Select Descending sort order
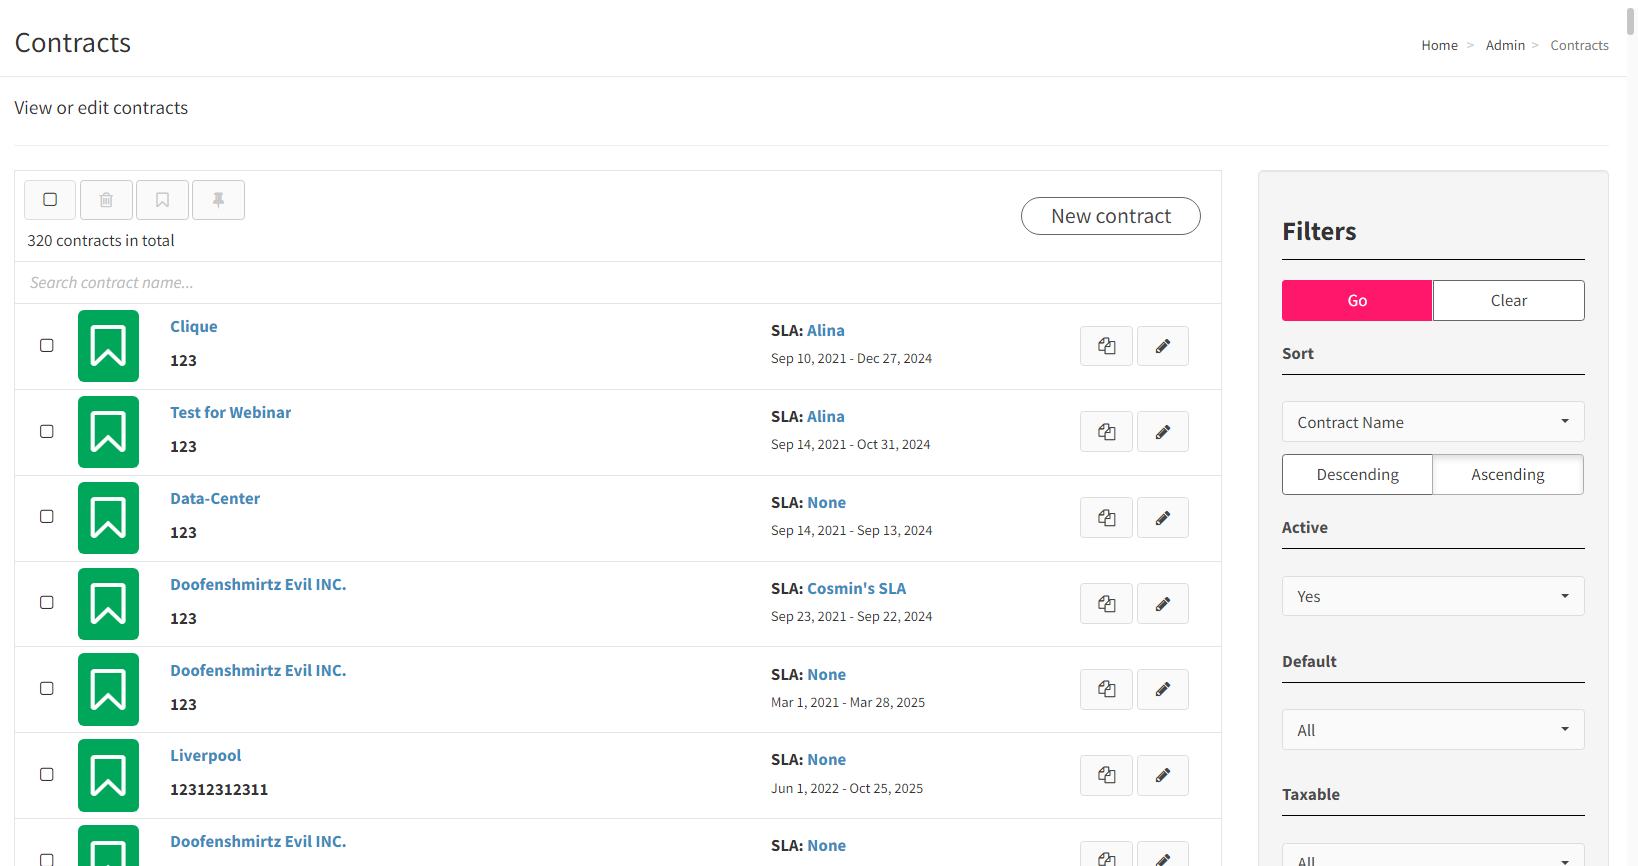 coord(1357,474)
